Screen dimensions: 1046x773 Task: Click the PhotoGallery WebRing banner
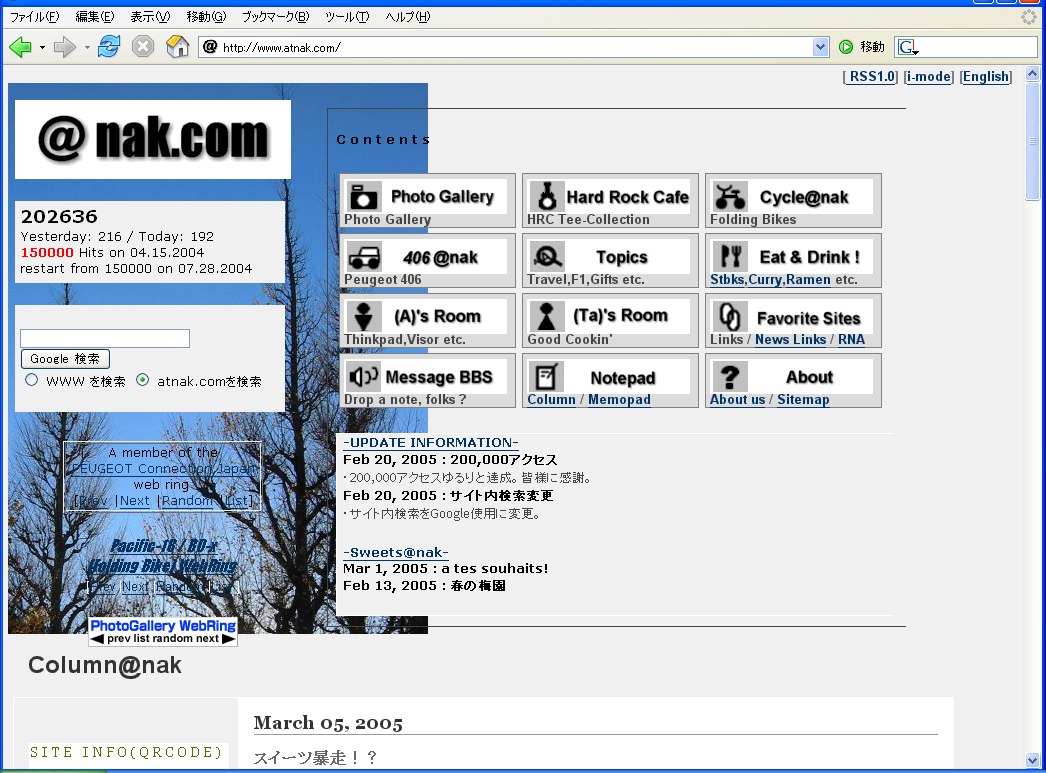tap(163, 632)
